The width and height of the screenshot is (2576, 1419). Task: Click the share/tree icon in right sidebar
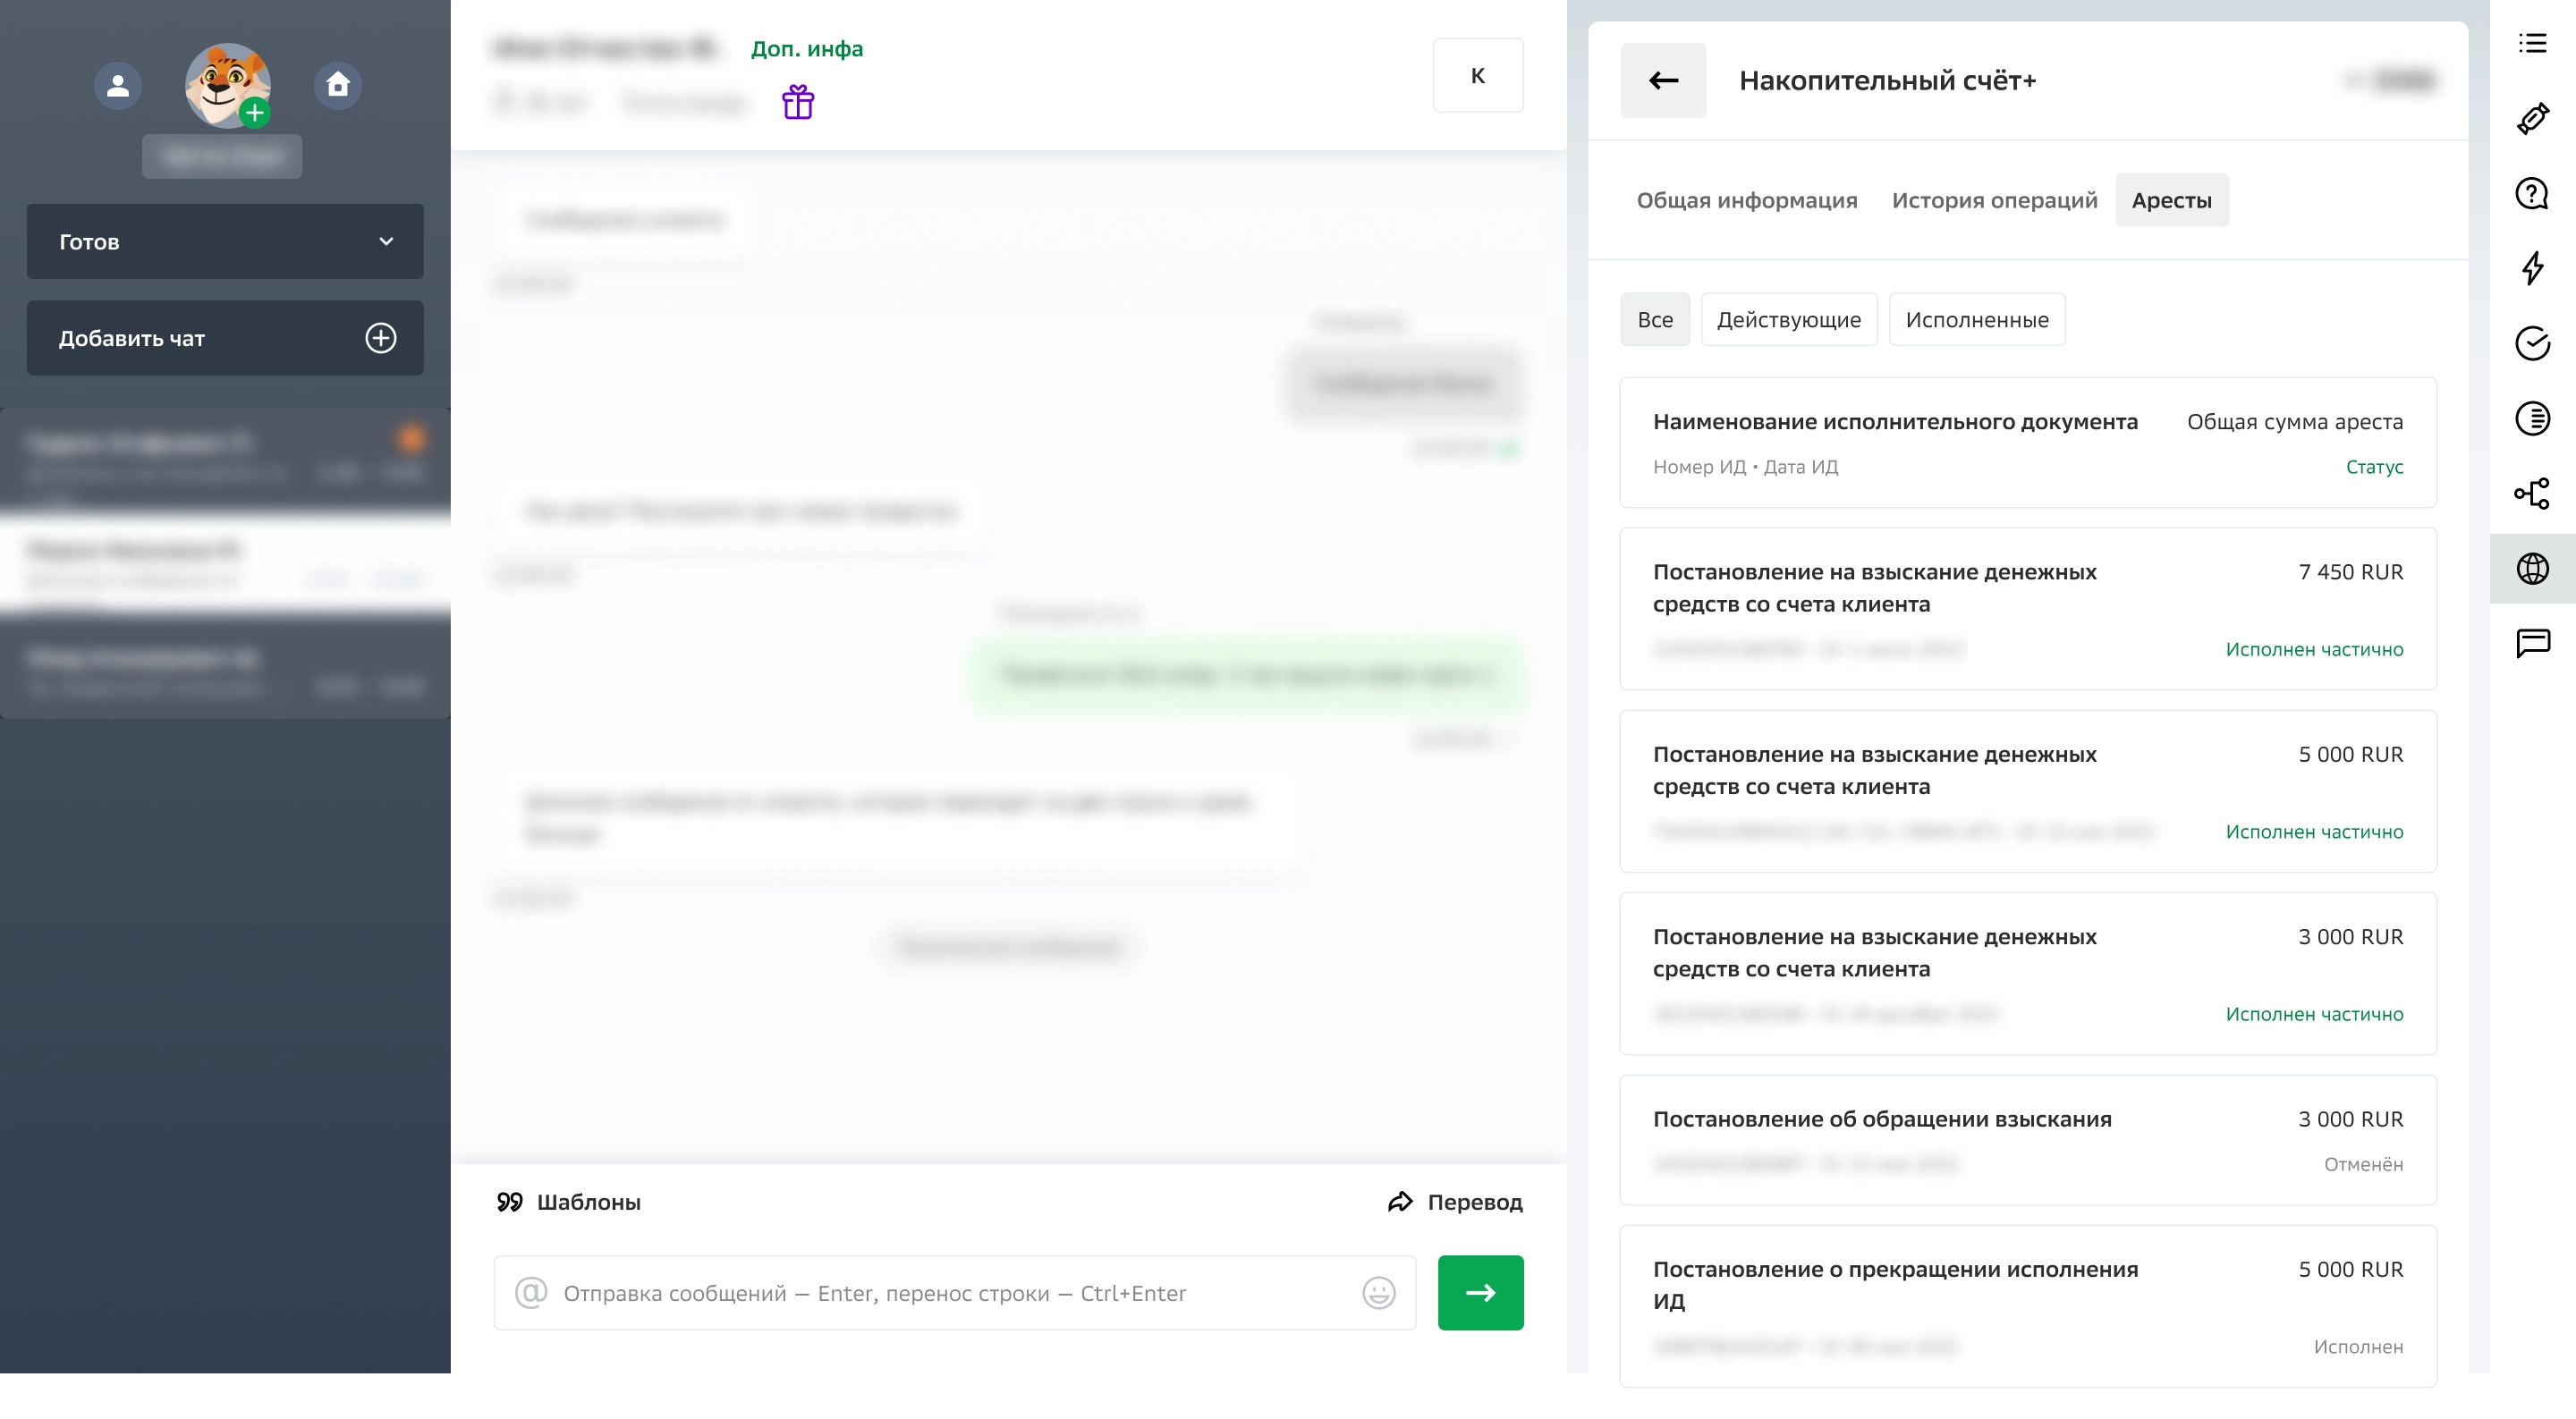coord(2533,494)
